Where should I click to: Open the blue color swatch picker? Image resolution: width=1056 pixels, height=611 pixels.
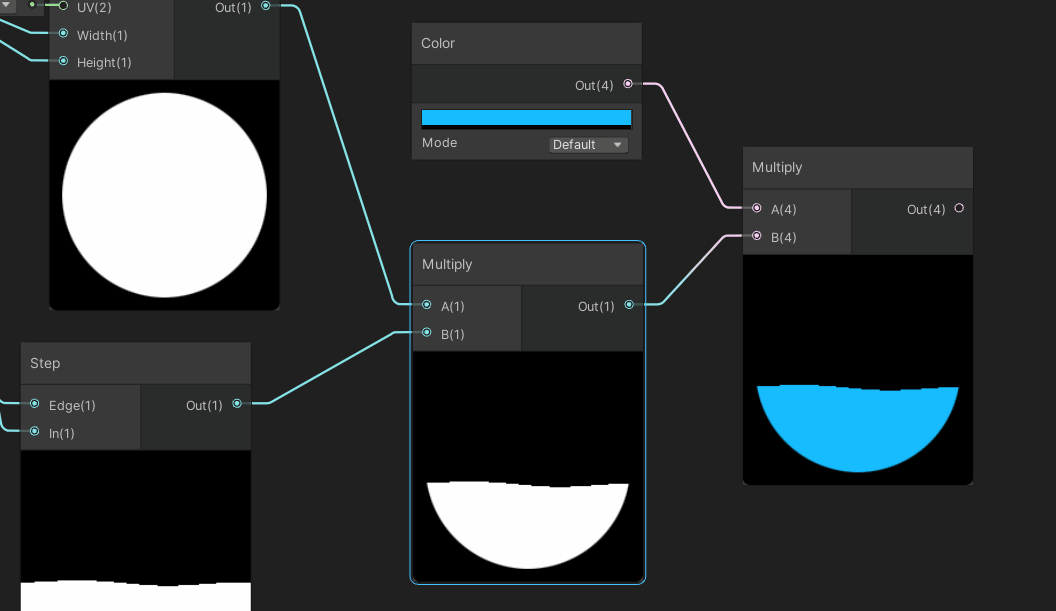527,118
